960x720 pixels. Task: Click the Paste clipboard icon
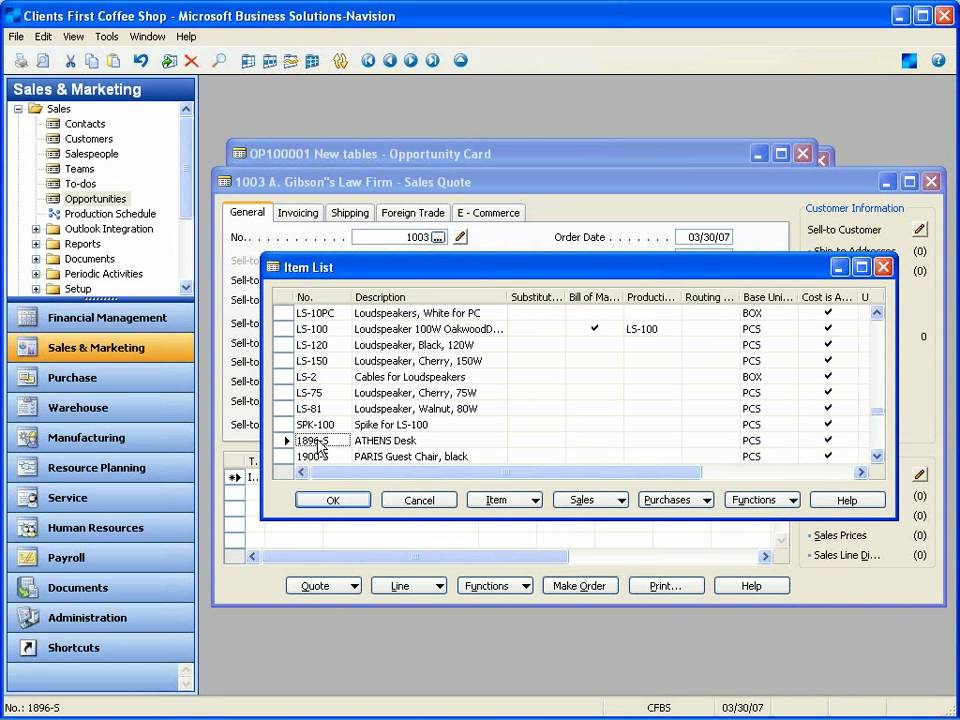point(113,61)
